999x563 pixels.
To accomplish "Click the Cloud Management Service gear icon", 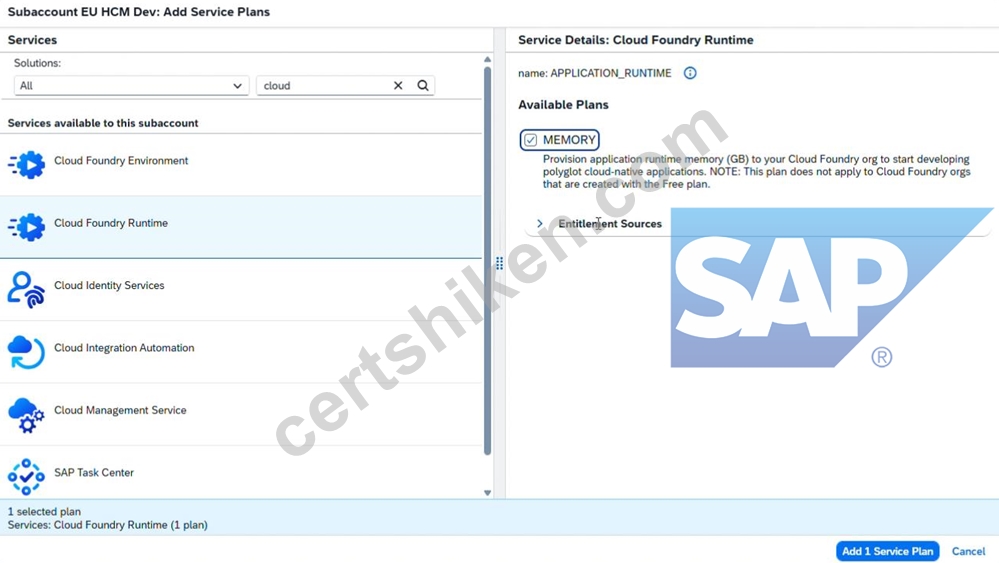I will tap(27, 415).
